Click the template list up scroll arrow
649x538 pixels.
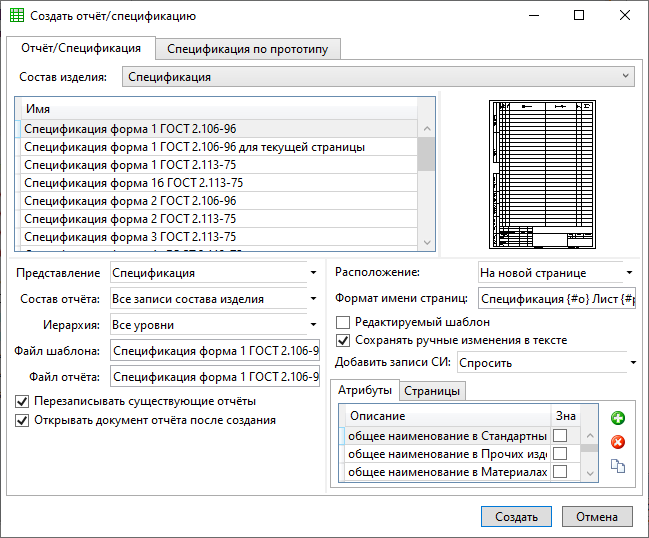(x=427, y=128)
